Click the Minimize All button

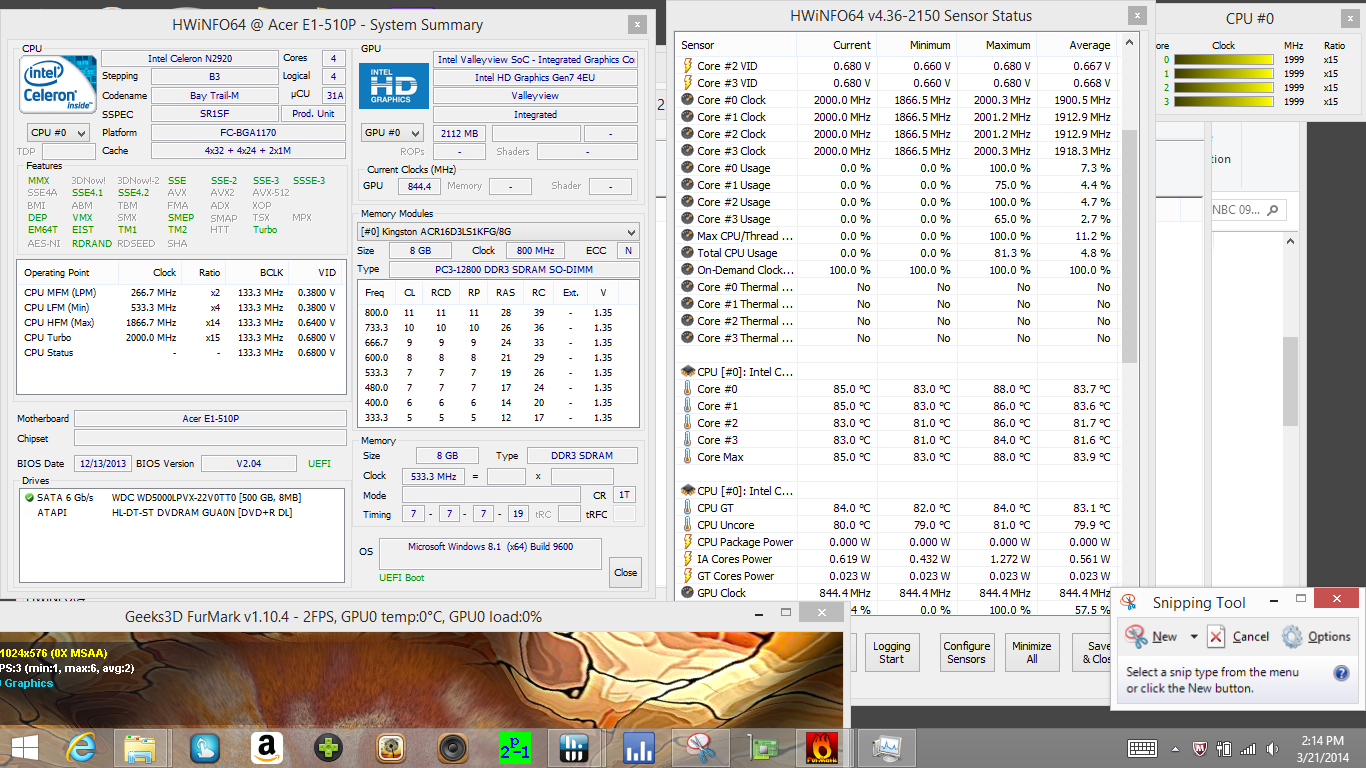(x=1032, y=652)
